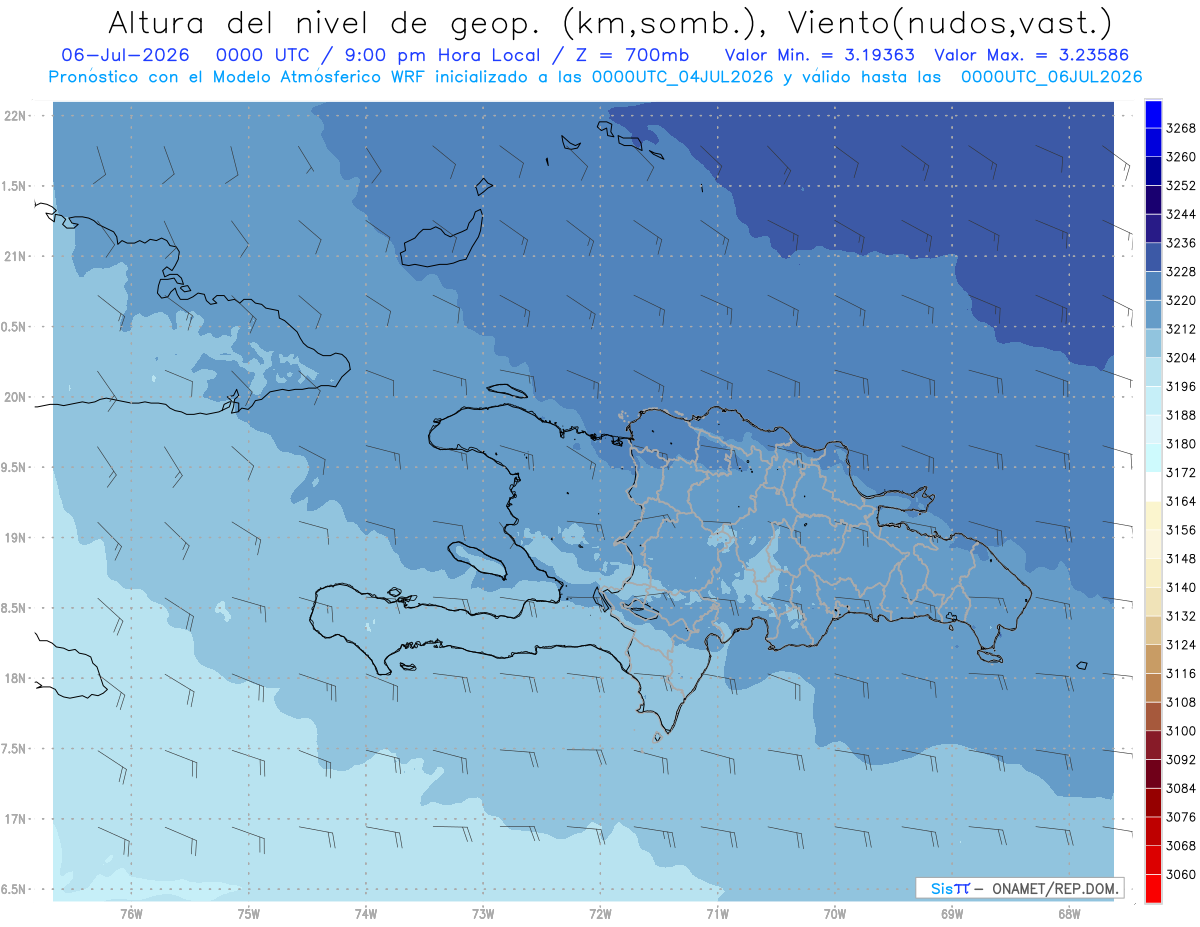
Task: Click the bright red swatch below 3060
Action: tap(1153, 888)
